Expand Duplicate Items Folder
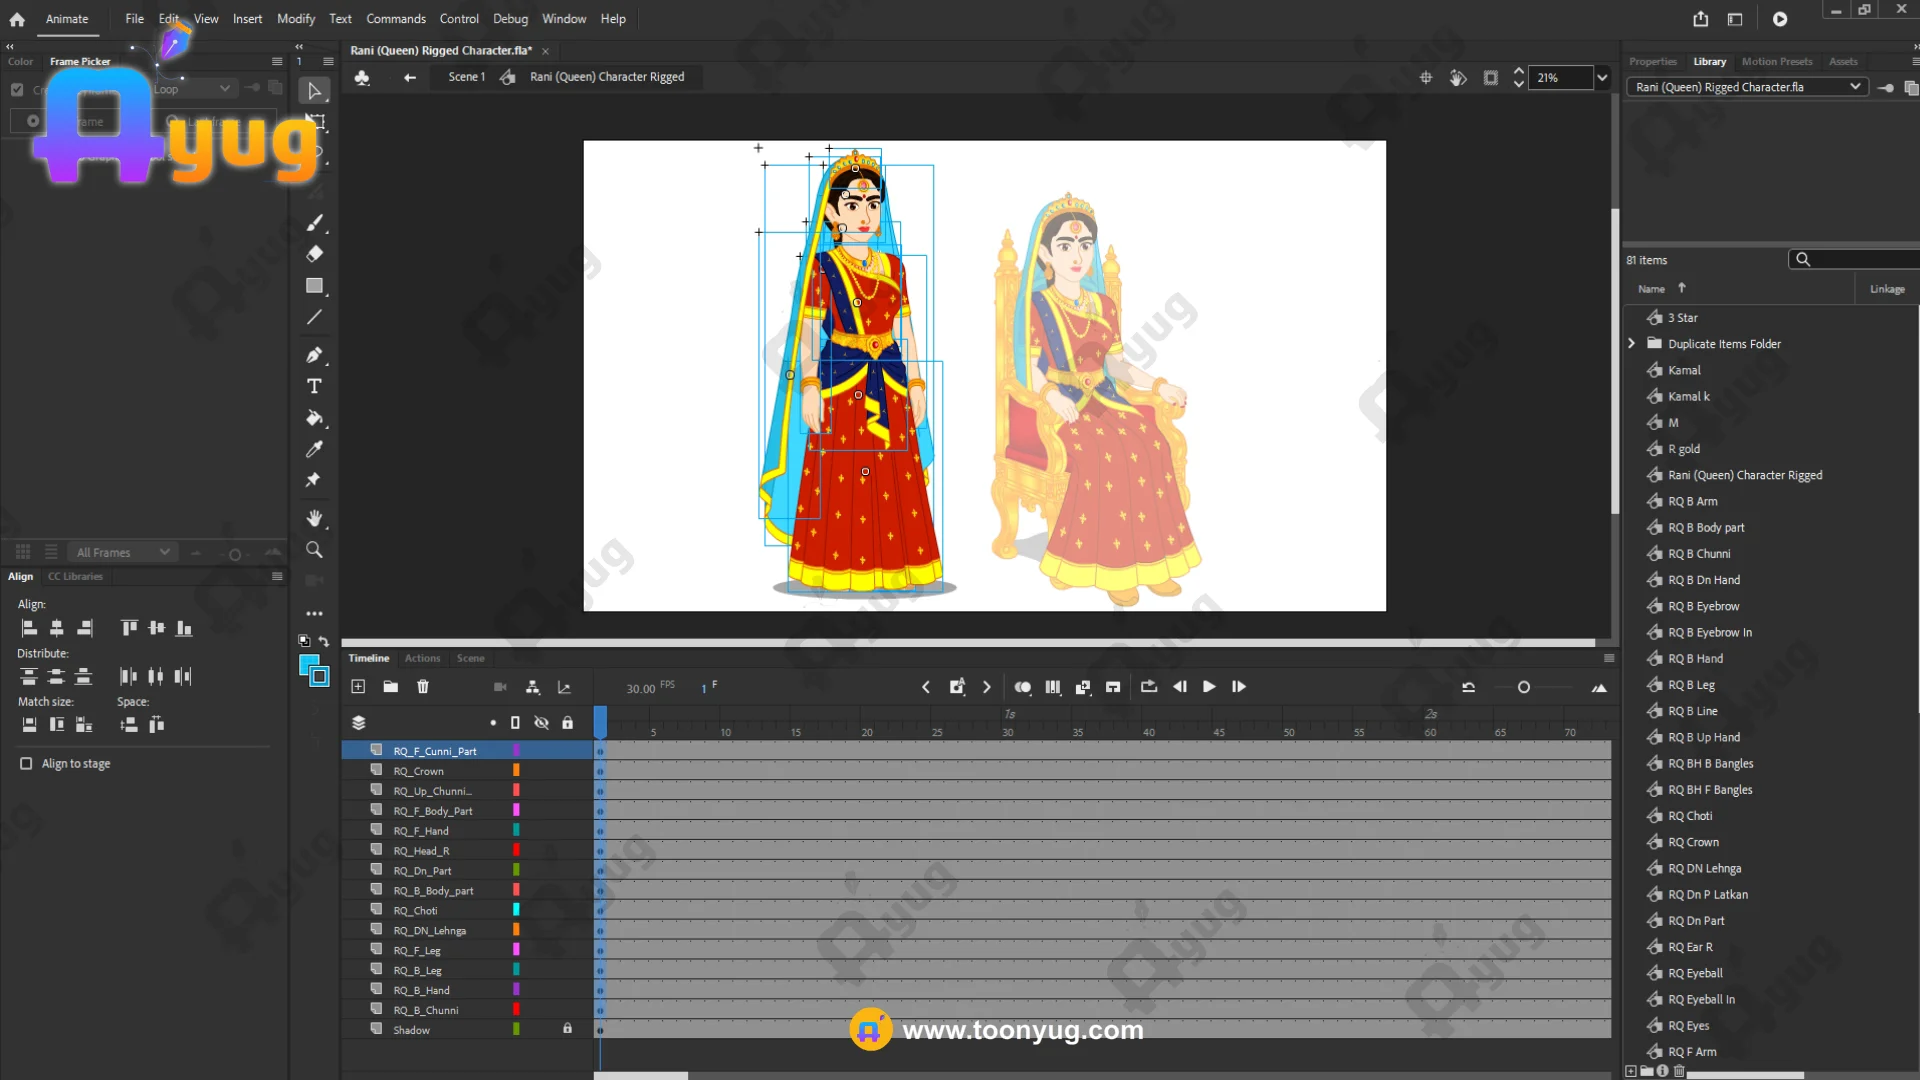This screenshot has width=1920, height=1080. [x=1632, y=344]
